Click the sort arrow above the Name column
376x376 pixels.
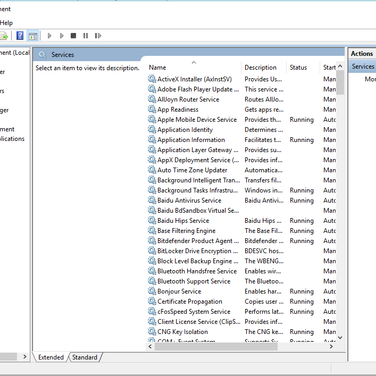click(194, 62)
